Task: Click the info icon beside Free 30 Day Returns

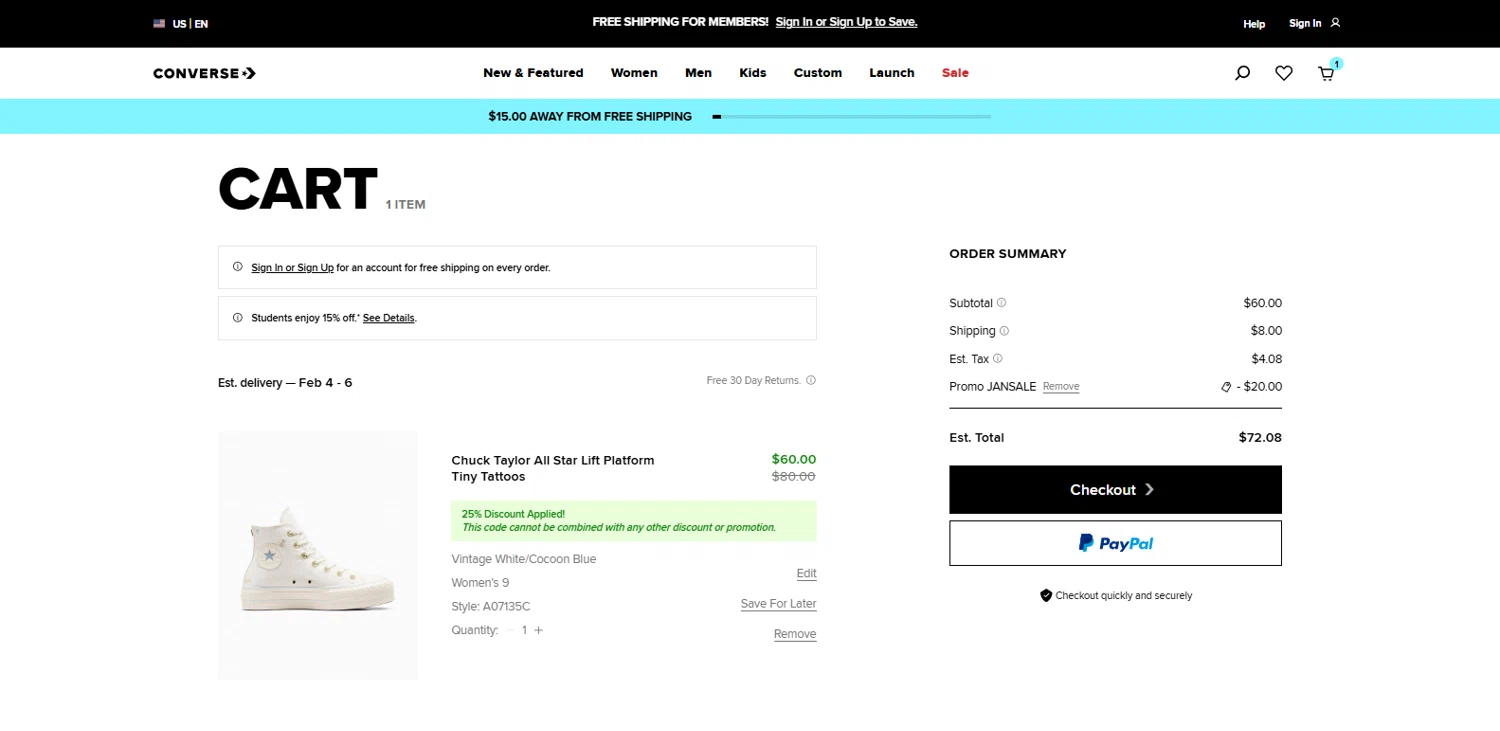Action: pos(811,380)
